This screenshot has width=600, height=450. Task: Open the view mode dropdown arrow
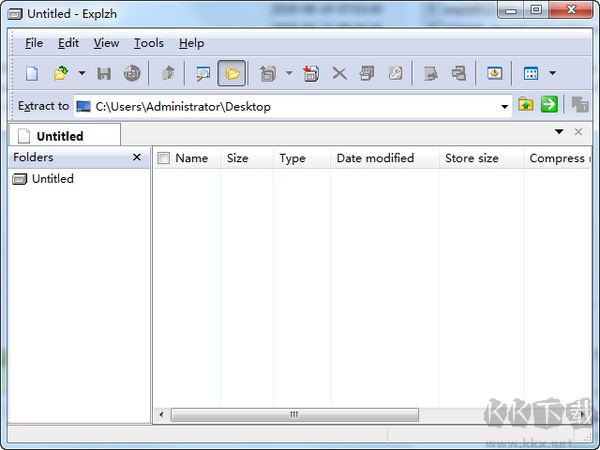[552, 73]
